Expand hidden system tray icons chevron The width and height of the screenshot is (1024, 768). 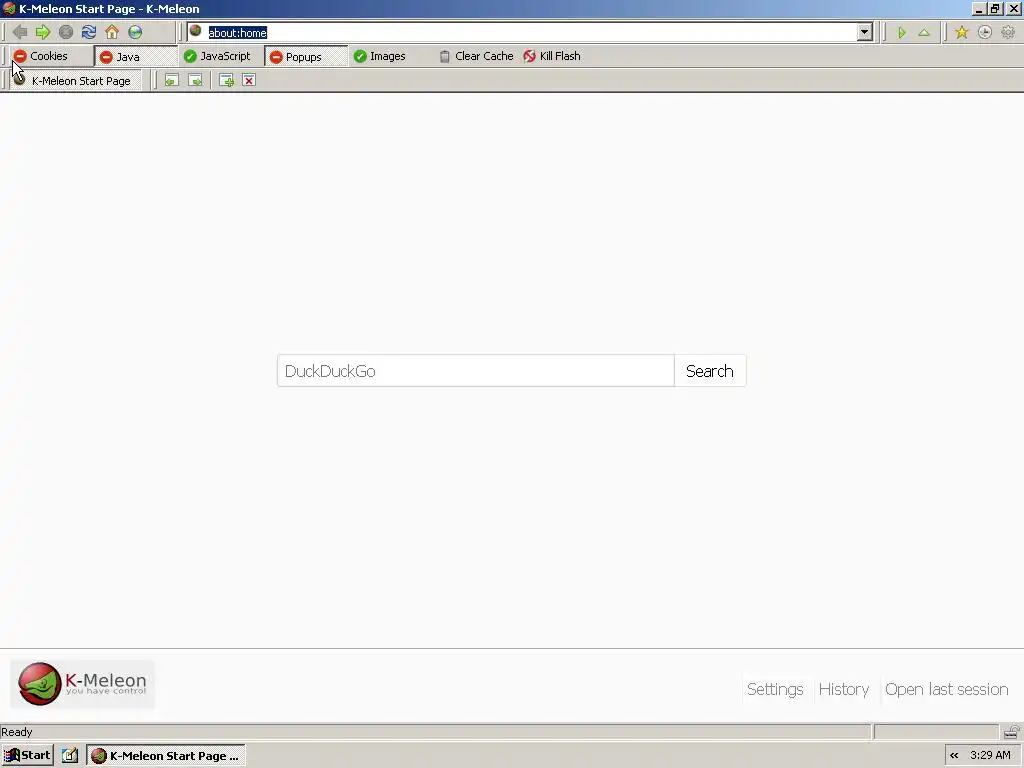(x=954, y=756)
